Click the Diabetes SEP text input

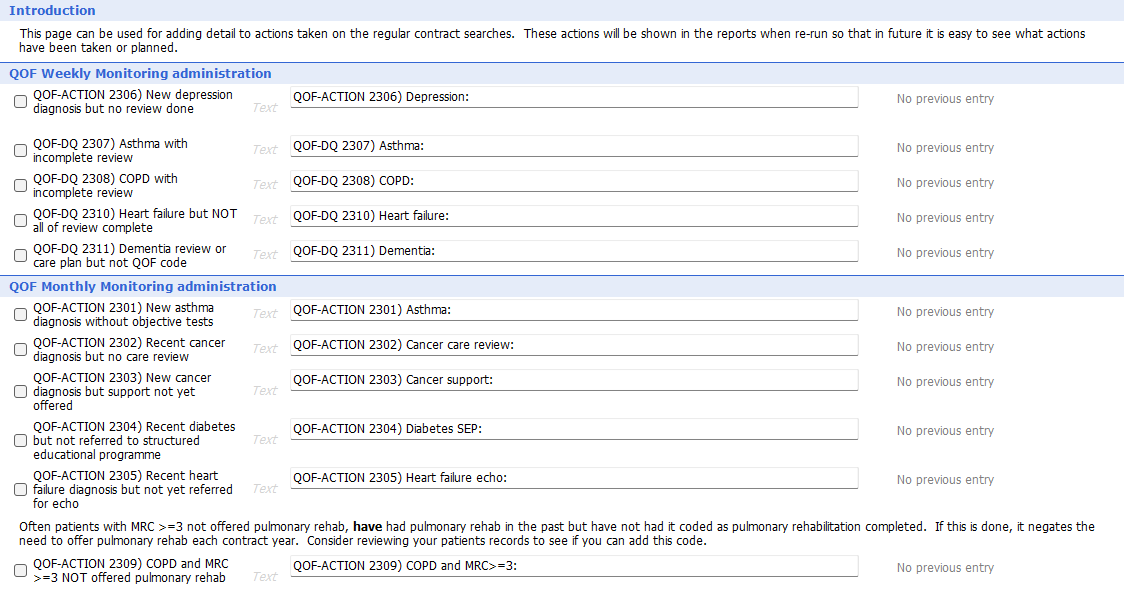tap(574, 429)
